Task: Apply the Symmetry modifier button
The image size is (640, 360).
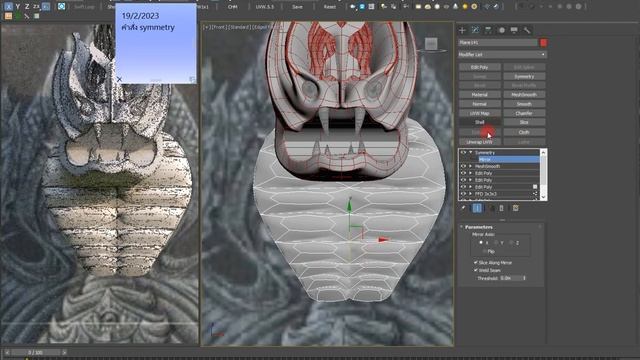Action: [524, 76]
